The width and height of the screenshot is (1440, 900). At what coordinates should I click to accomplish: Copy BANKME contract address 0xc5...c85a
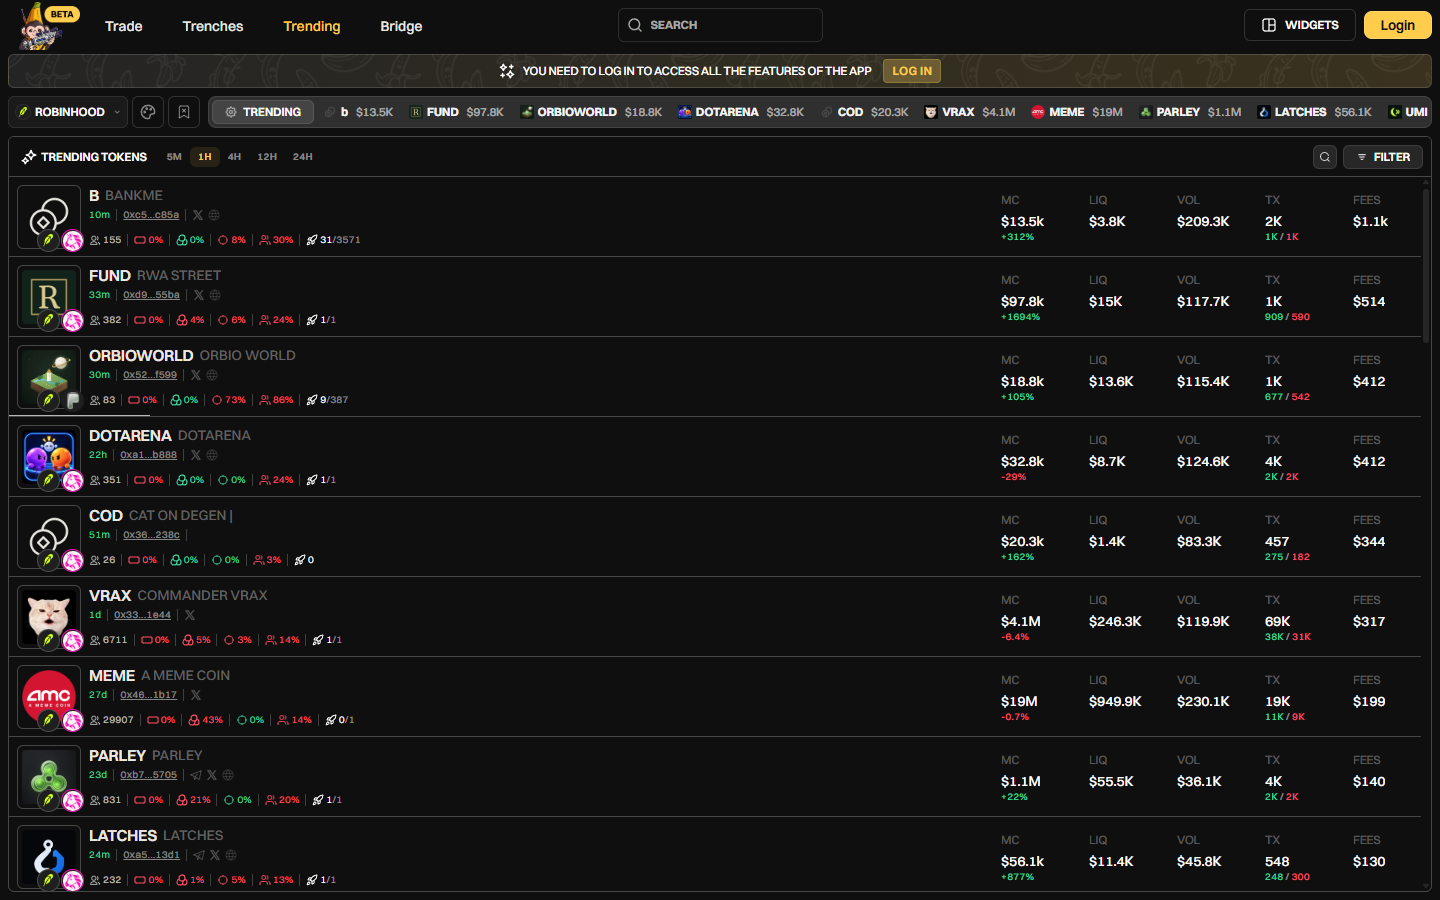tap(151, 215)
